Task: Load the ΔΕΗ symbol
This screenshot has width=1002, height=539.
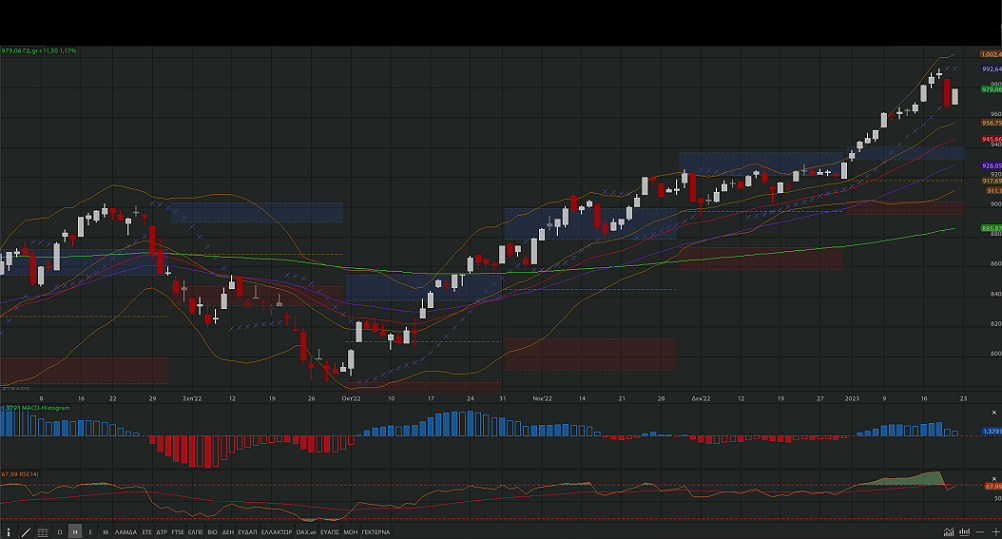Action: (x=227, y=532)
